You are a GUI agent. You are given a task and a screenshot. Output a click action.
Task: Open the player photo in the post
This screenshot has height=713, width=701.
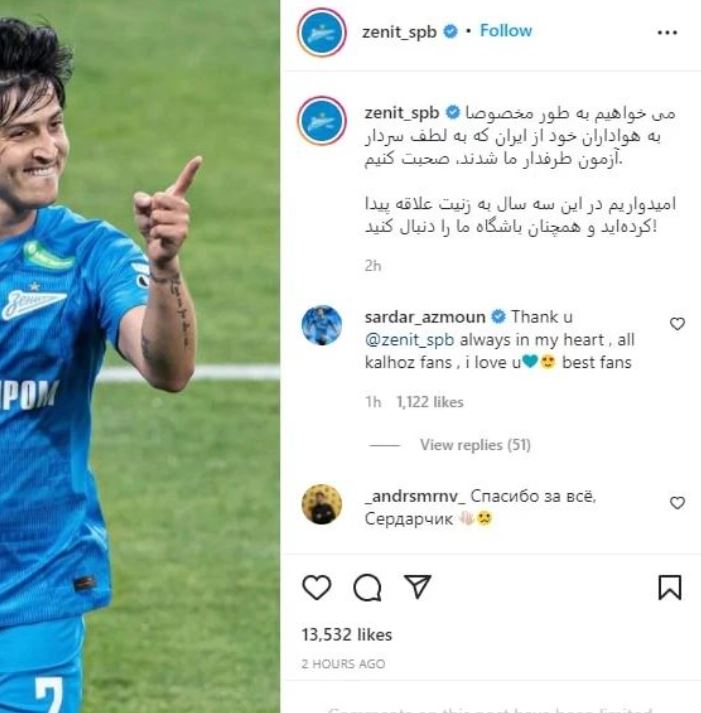click(140, 356)
